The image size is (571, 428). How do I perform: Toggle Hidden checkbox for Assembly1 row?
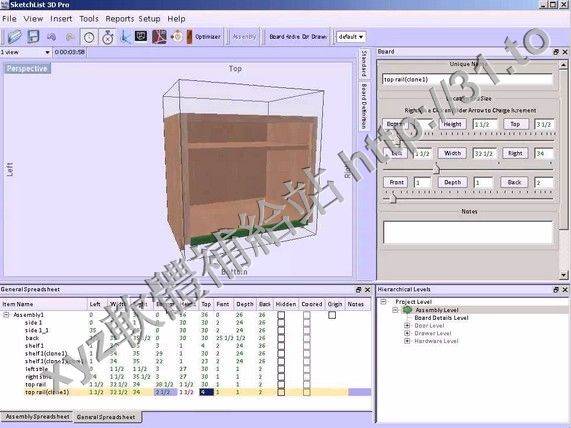281,315
